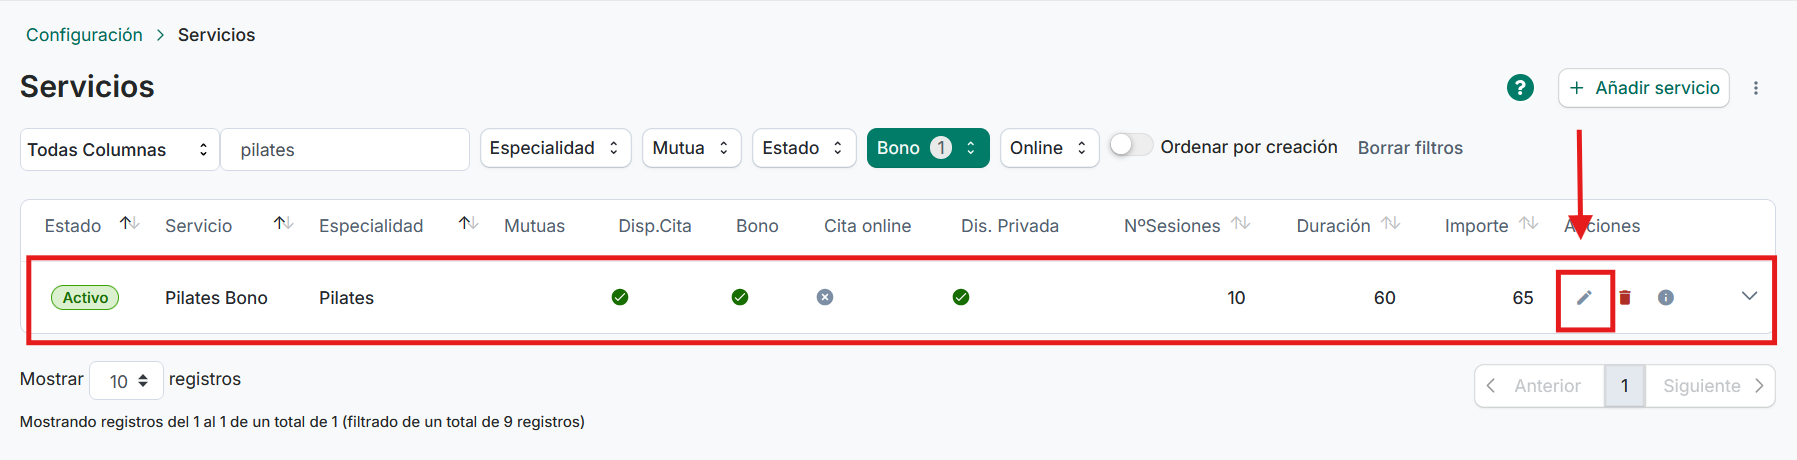Open the three-dot options menu
This screenshot has height=460, width=1797.
coord(1756,88)
